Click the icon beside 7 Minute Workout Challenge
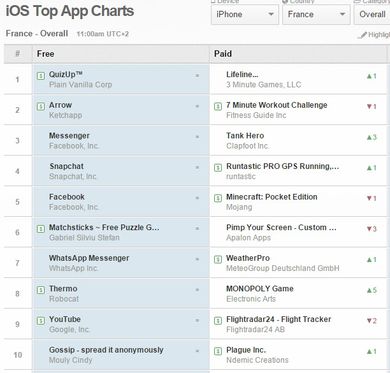This screenshot has height=373, width=390. [x=218, y=107]
